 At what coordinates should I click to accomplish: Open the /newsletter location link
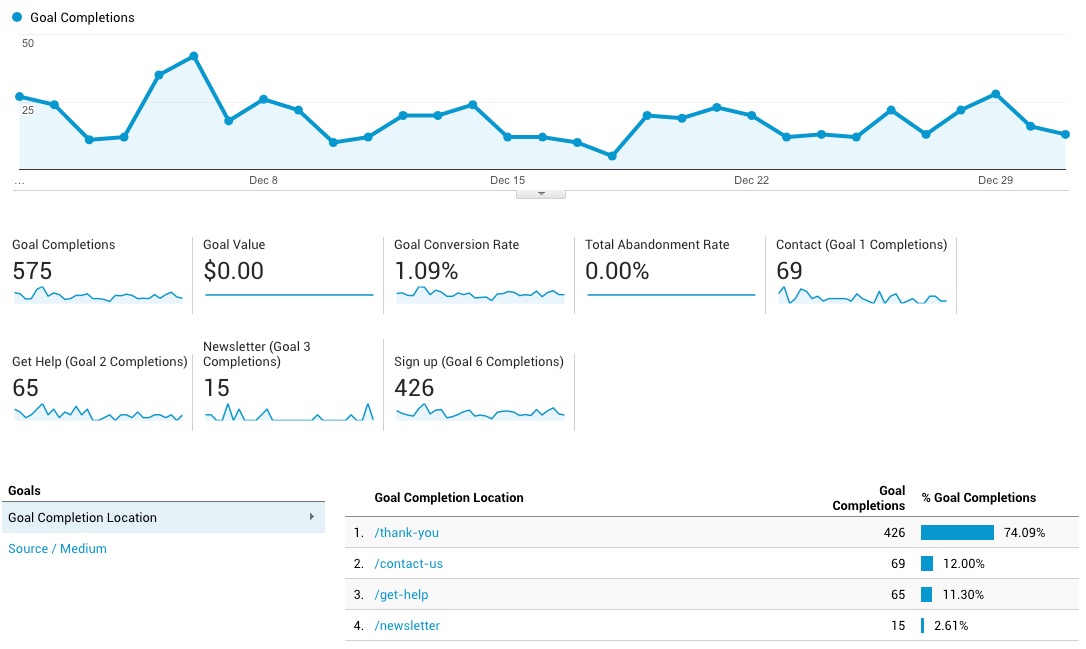click(407, 625)
